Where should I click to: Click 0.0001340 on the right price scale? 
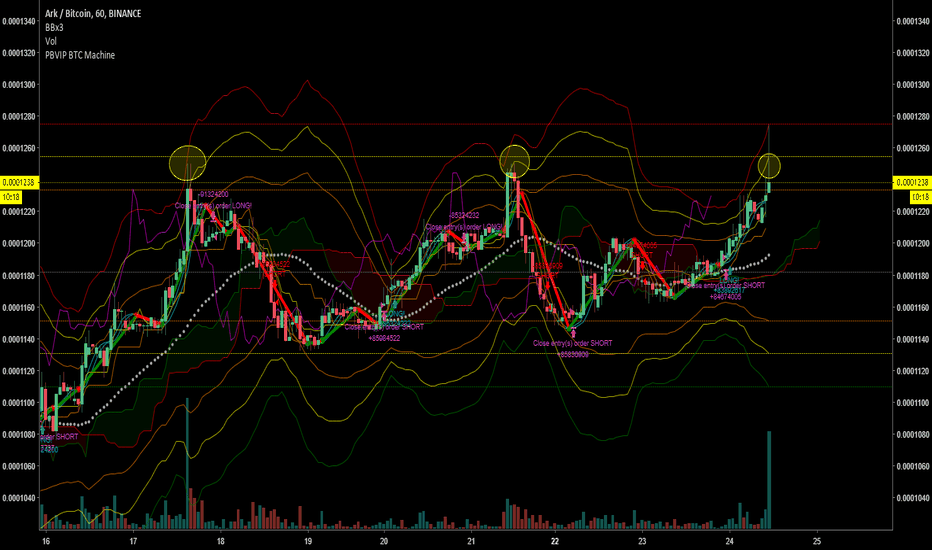pos(913,21)
